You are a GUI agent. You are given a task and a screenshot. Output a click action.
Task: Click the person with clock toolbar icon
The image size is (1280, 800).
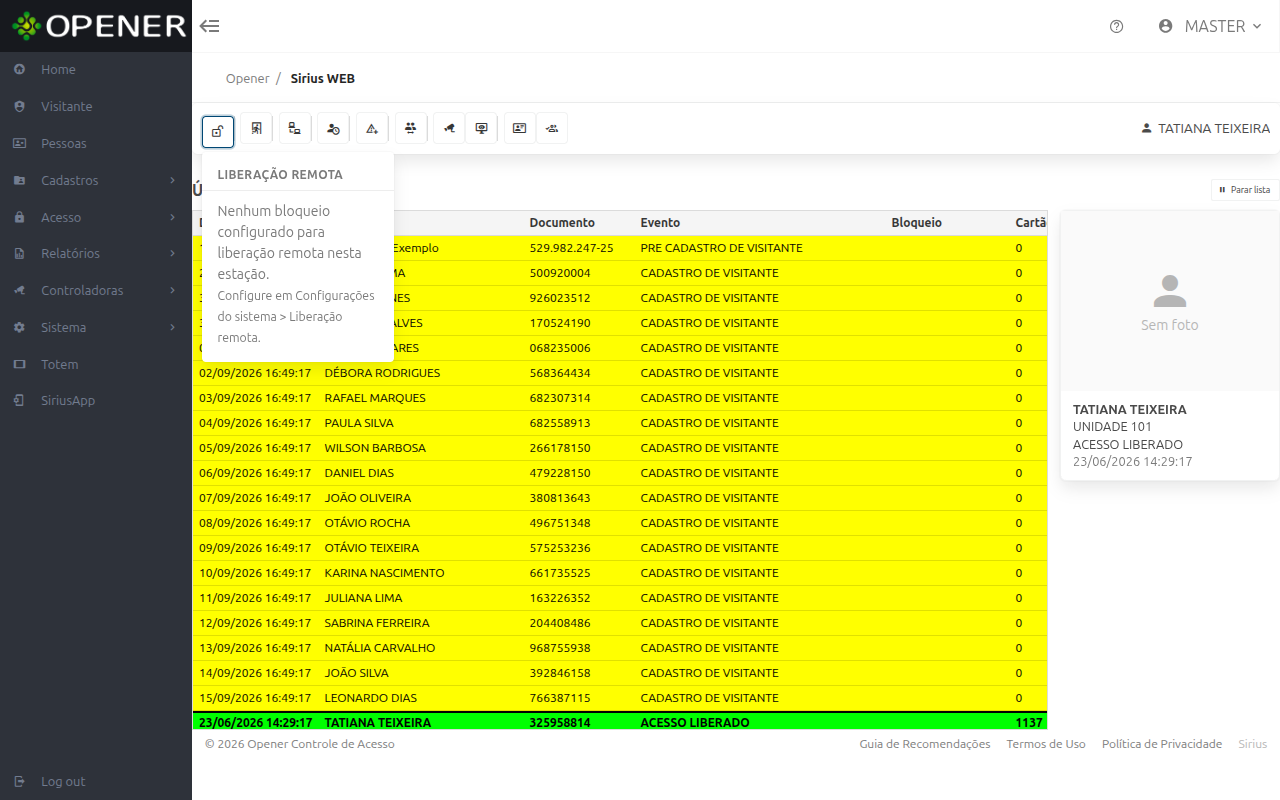pos(333,128)
